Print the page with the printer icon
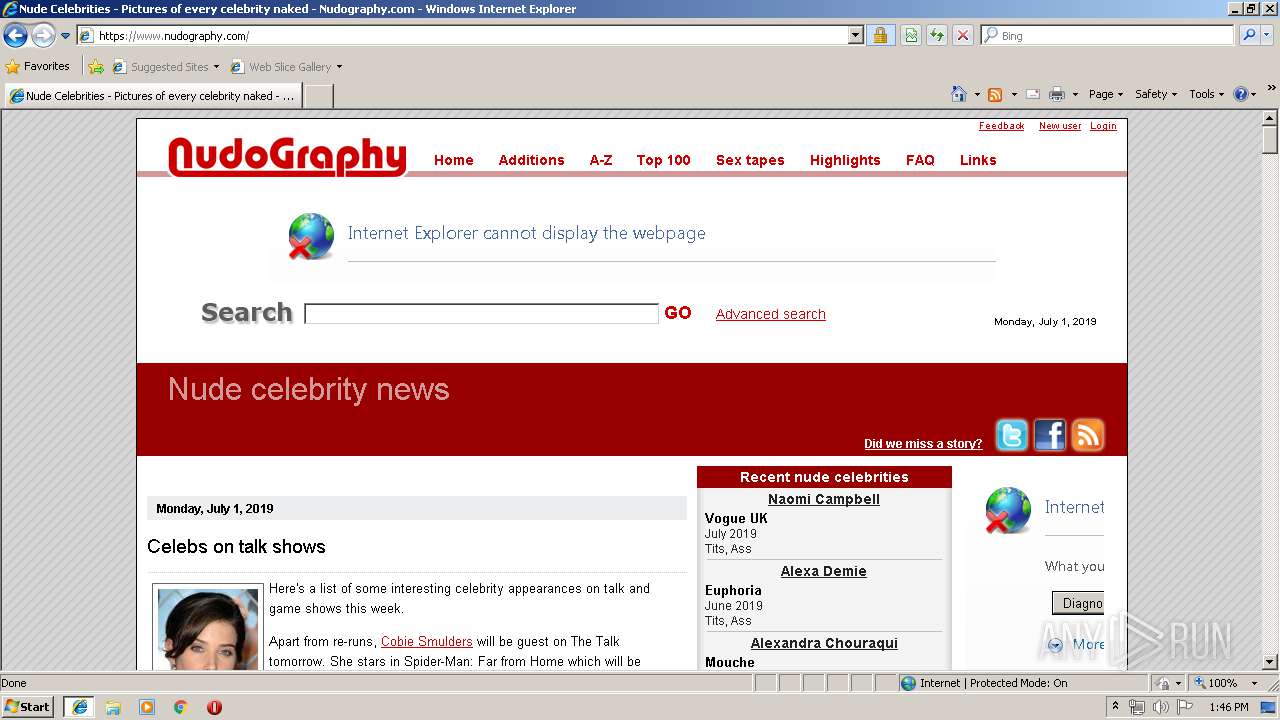The width and height of the screenshot is (1280, 720). pos(1057,94)
